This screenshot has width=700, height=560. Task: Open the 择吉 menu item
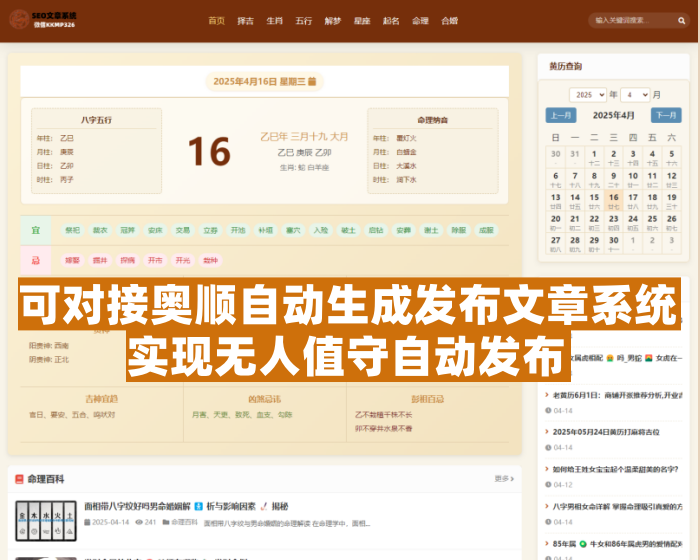point(246,21)
